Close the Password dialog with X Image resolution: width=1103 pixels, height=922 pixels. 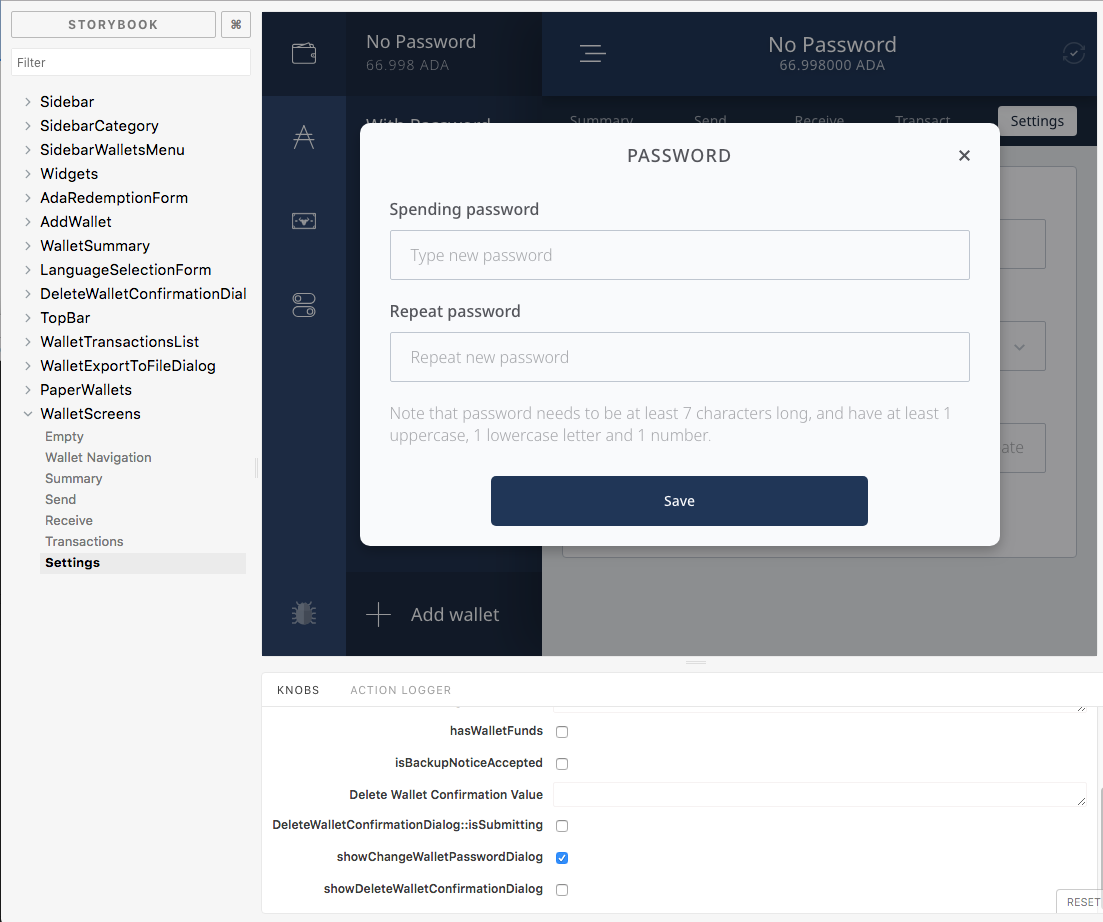pyautogui.click(x=964, y=155)
